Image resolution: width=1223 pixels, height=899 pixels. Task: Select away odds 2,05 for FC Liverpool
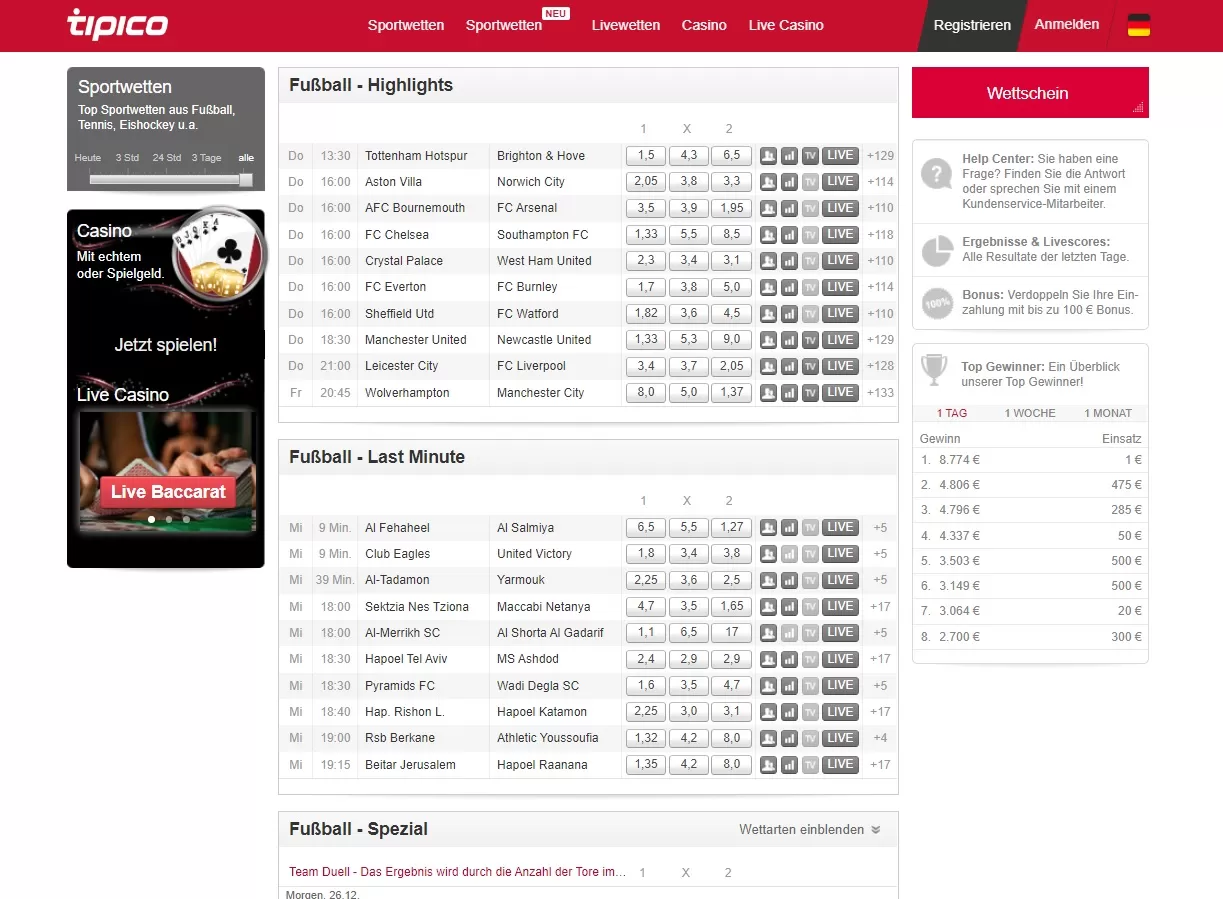click(731, 366)
